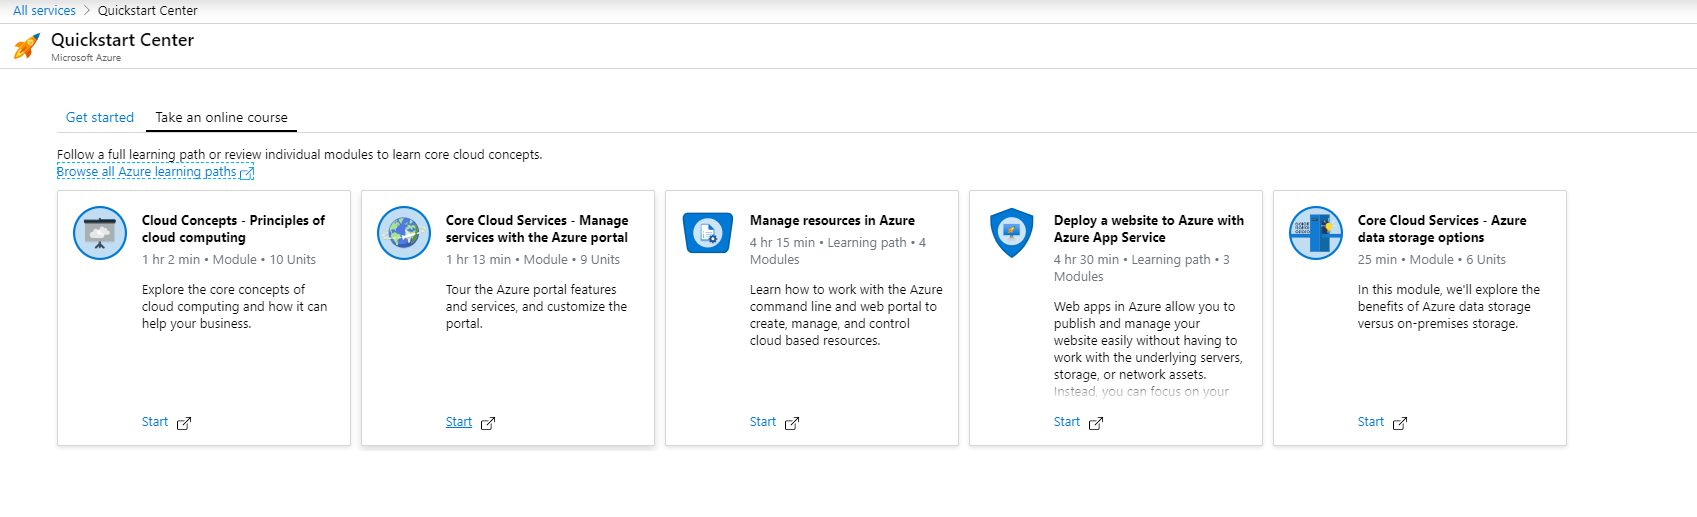This screenshot has width=1697, height=517.
Task: Click the Deploy a website shield icon
Action: 1012,233
